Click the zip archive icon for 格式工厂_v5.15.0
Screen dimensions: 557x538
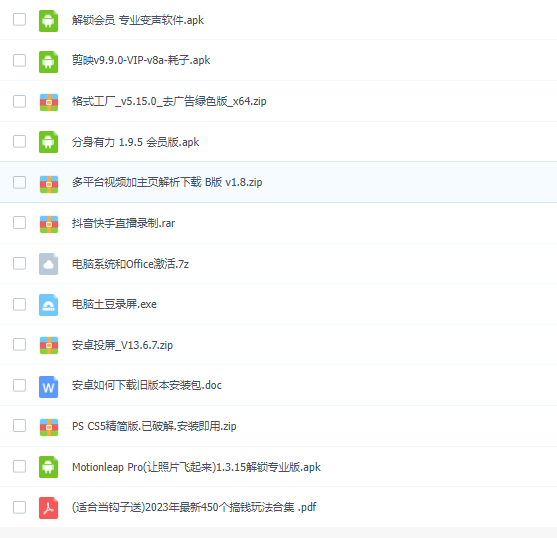49,102
